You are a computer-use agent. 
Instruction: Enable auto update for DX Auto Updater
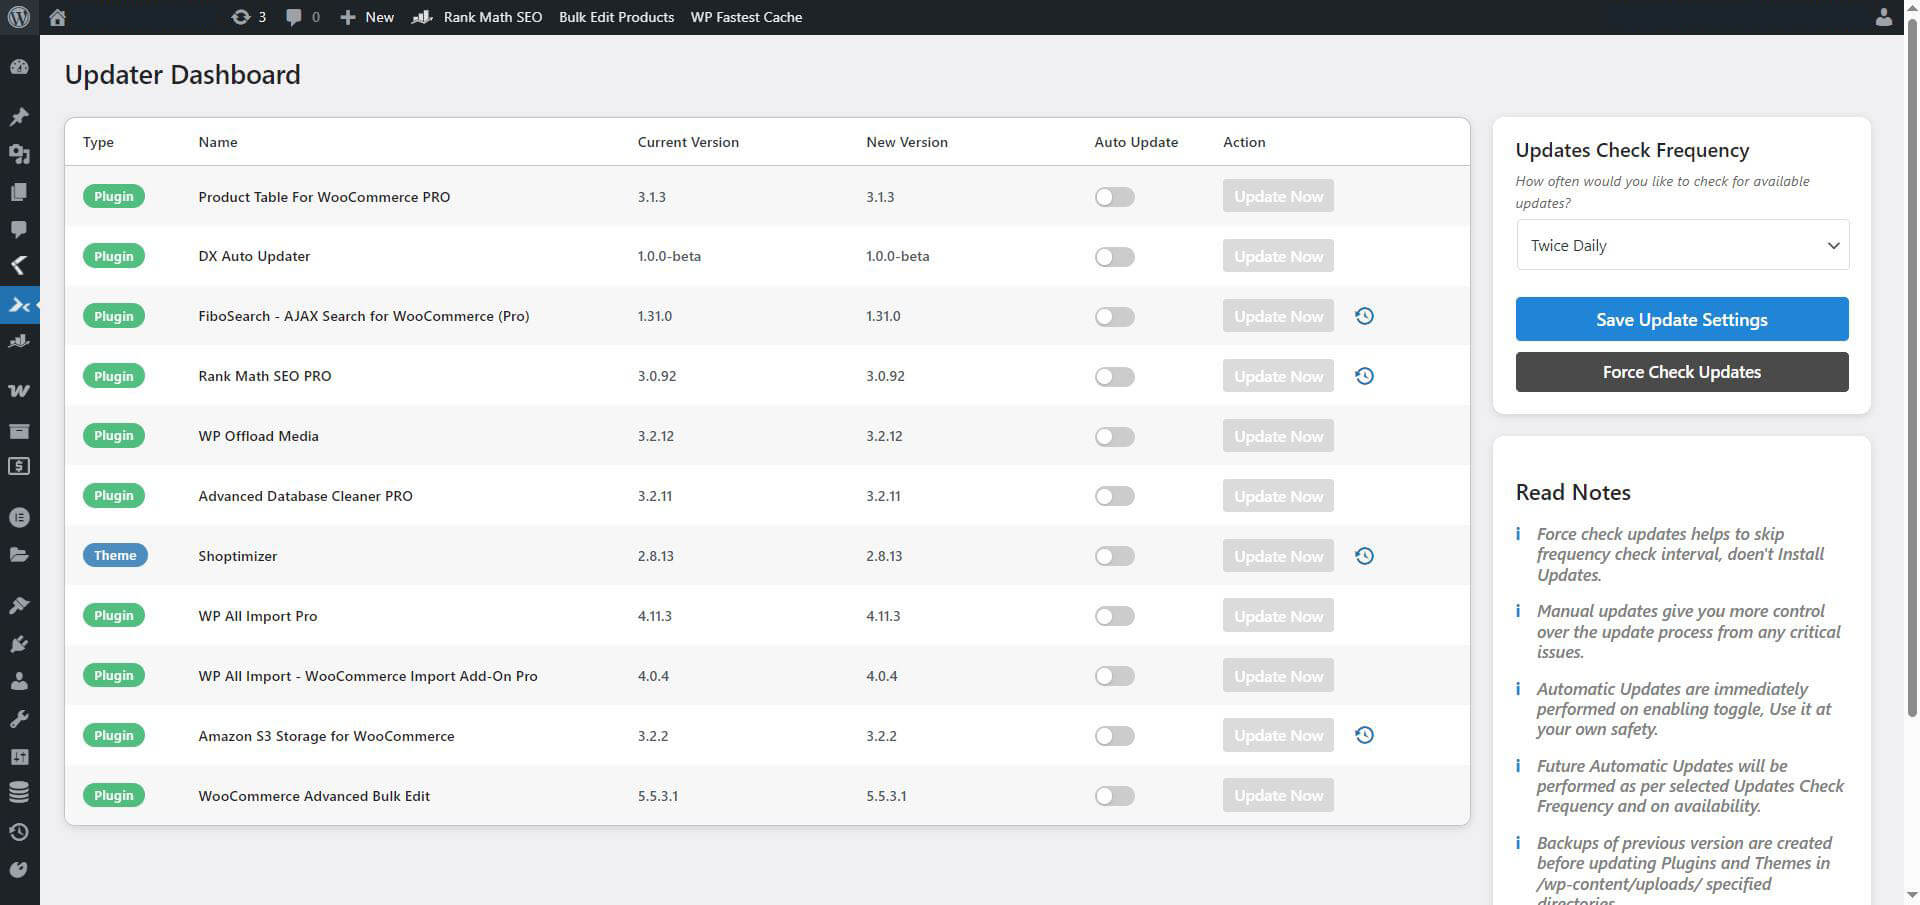tap(1114, 257)
